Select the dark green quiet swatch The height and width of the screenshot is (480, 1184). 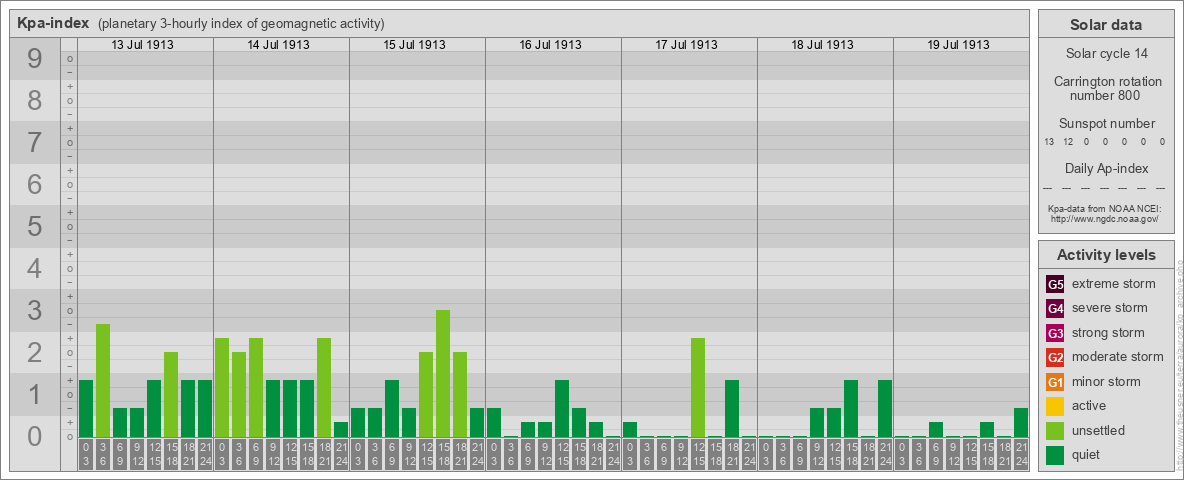[x=1056, y=455]
